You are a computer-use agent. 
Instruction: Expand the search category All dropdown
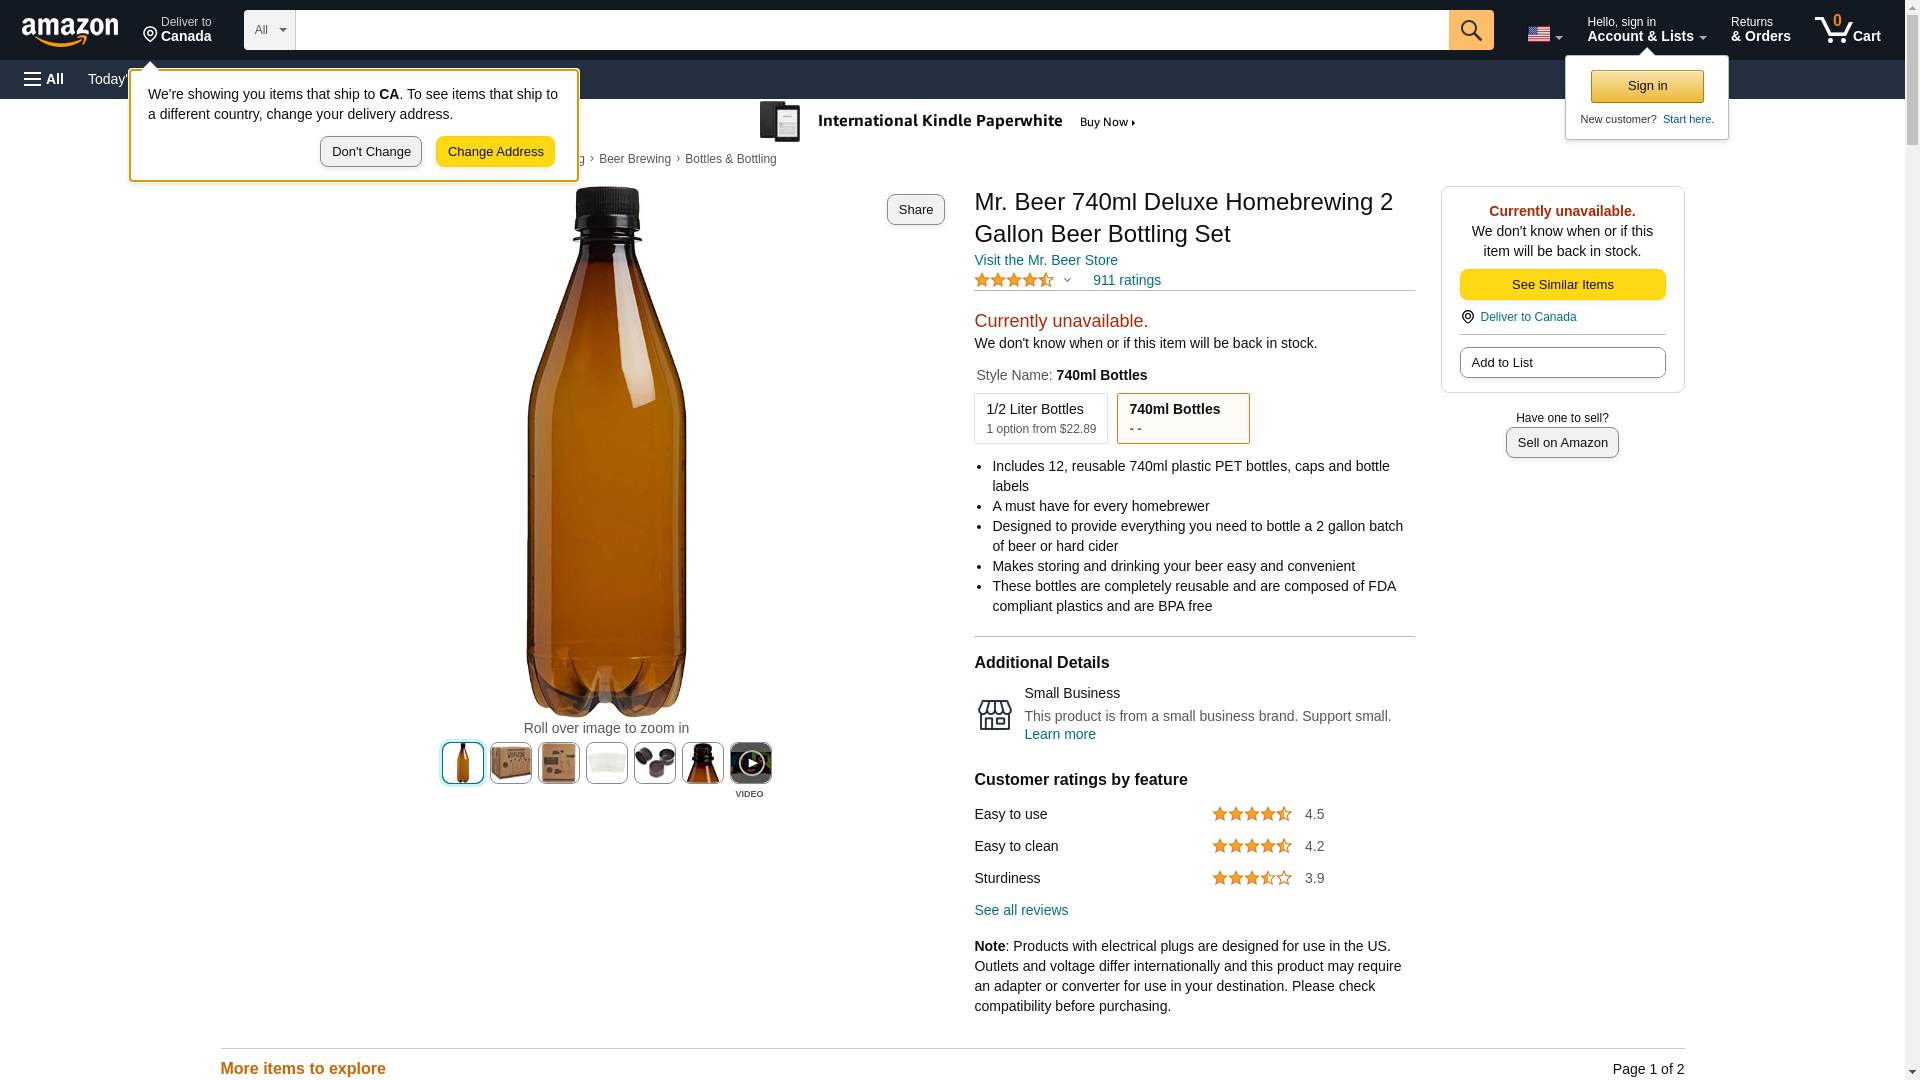pyautogui.click(x=269, y=30)
